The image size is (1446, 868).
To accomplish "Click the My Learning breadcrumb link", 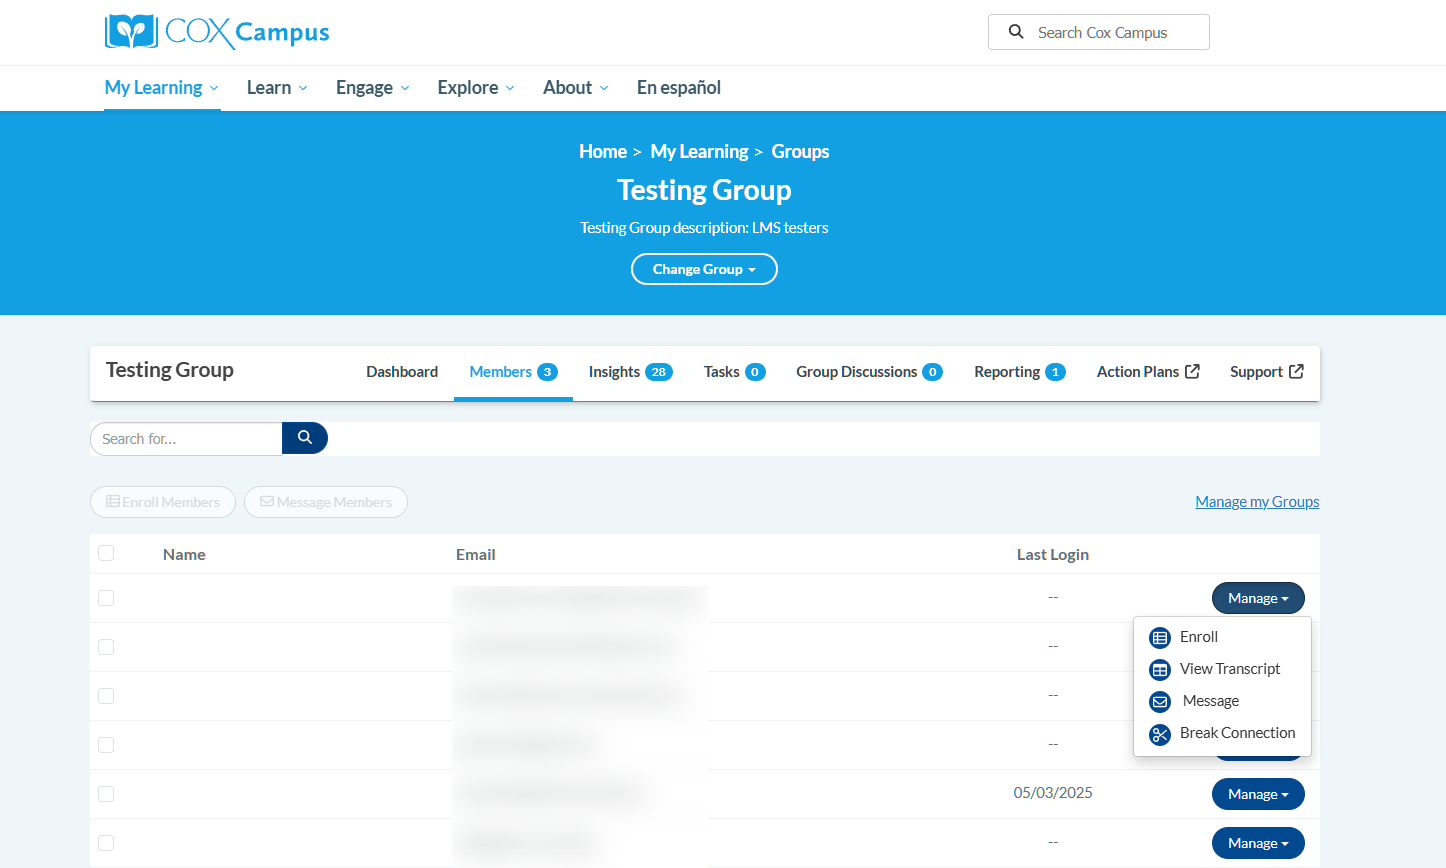I will (x=699, y=151).
